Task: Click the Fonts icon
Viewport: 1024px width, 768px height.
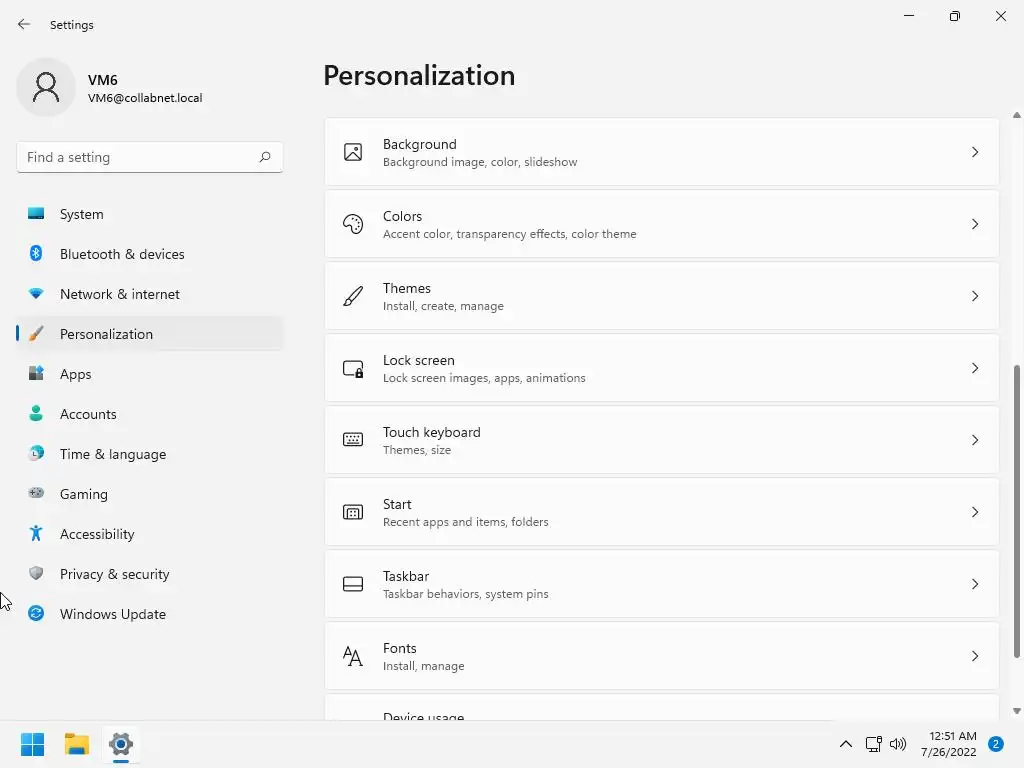Action: point(353,656)
